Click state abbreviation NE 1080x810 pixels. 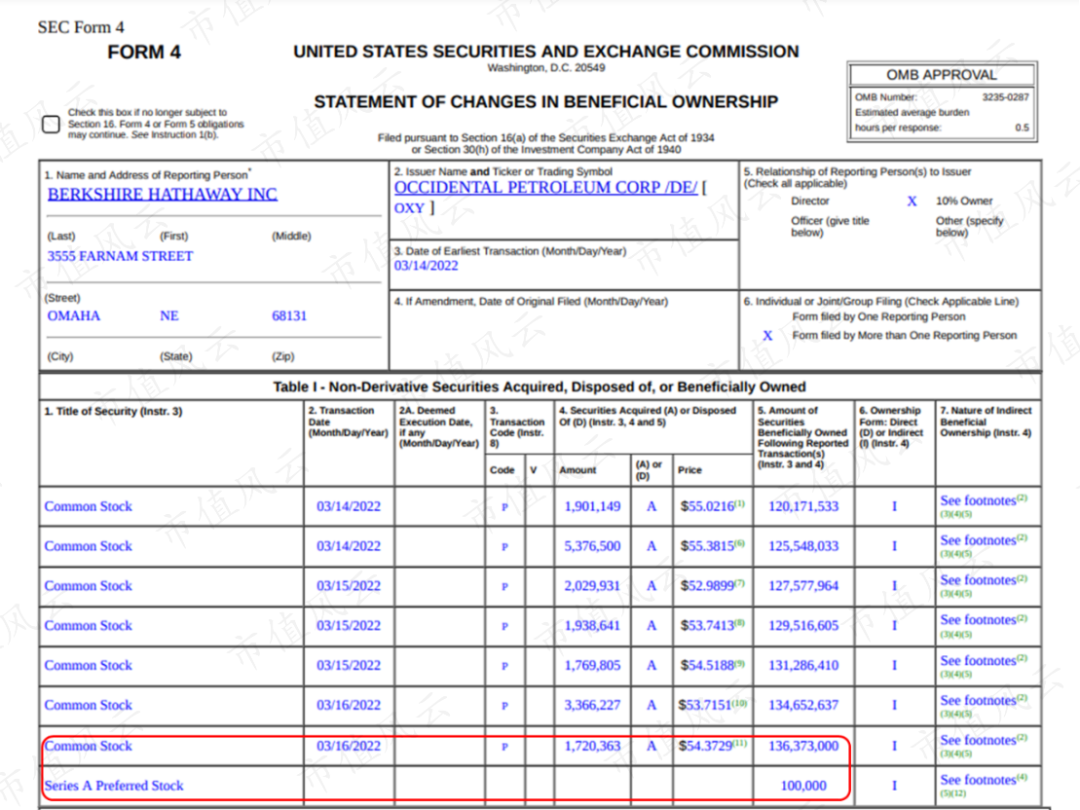coord(169,315)
